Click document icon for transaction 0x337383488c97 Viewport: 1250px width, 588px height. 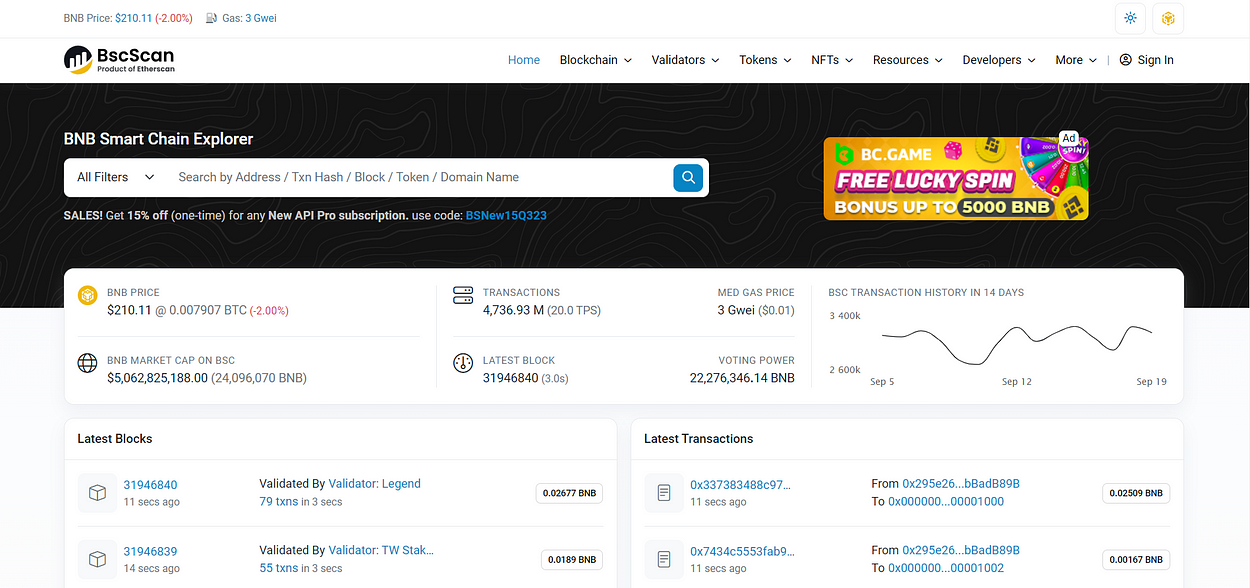pyautogui.click(x=664, y=493)
